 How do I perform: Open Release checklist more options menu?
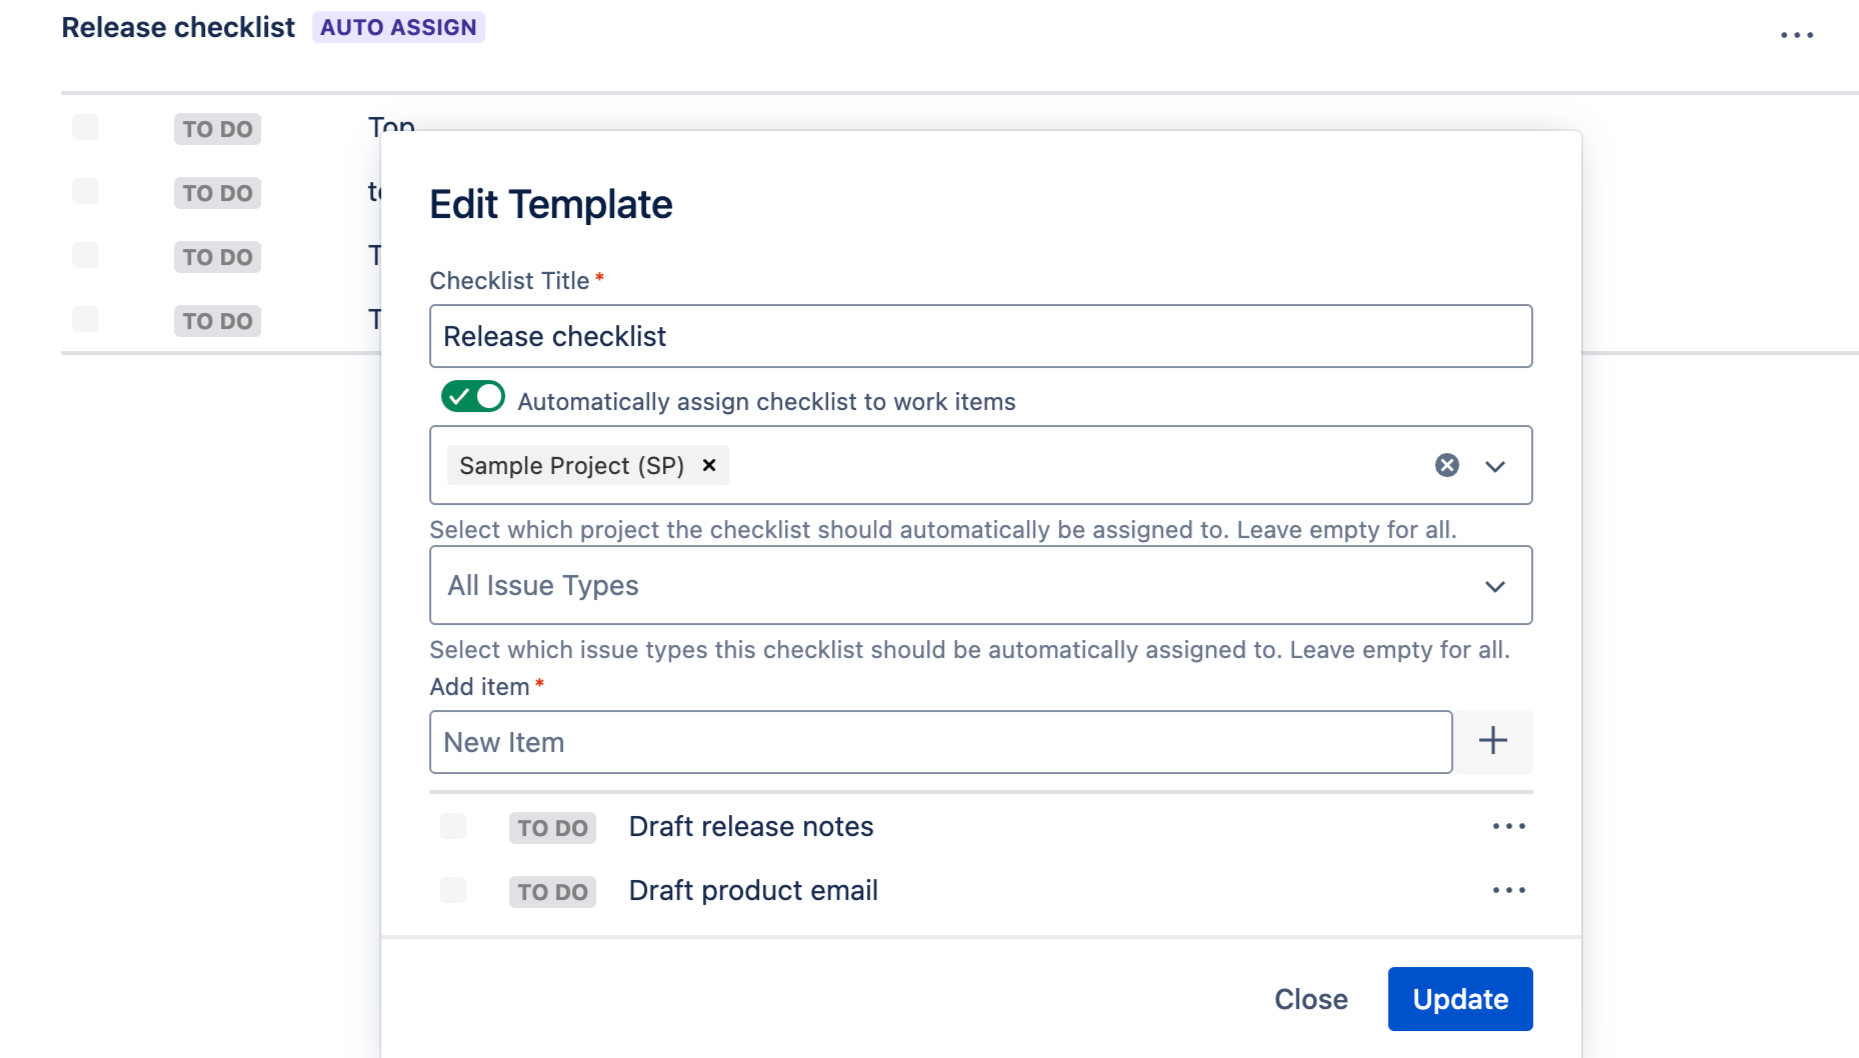1796,35
